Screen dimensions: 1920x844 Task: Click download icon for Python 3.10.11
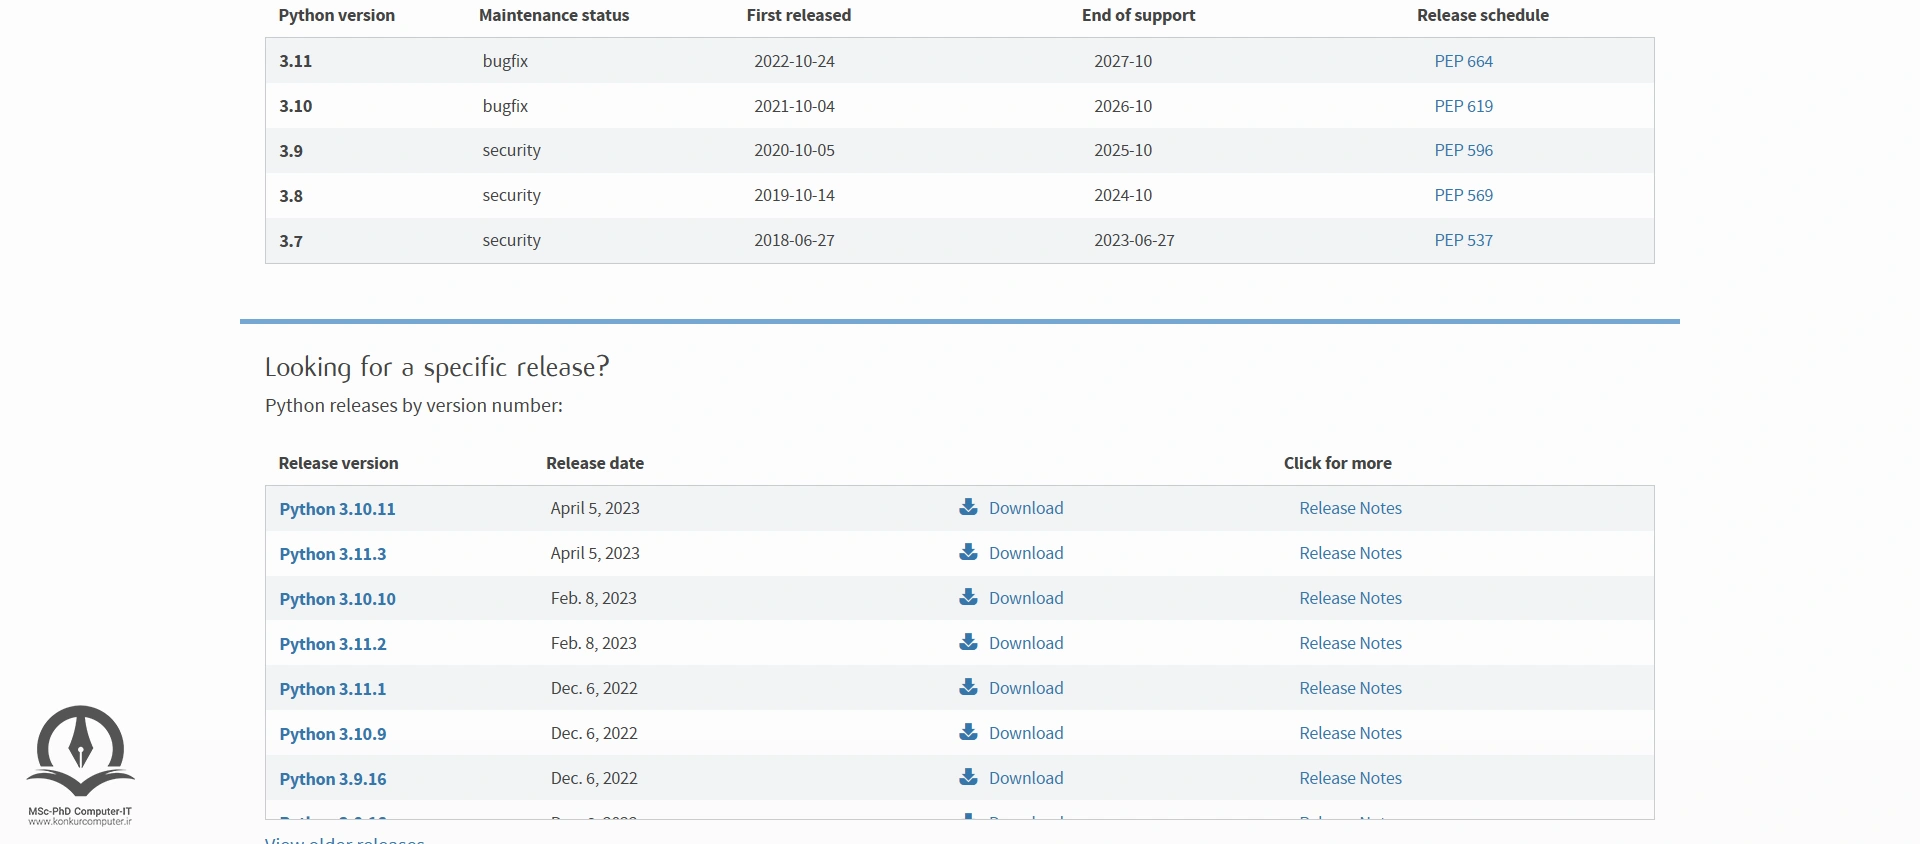[968, 507]
